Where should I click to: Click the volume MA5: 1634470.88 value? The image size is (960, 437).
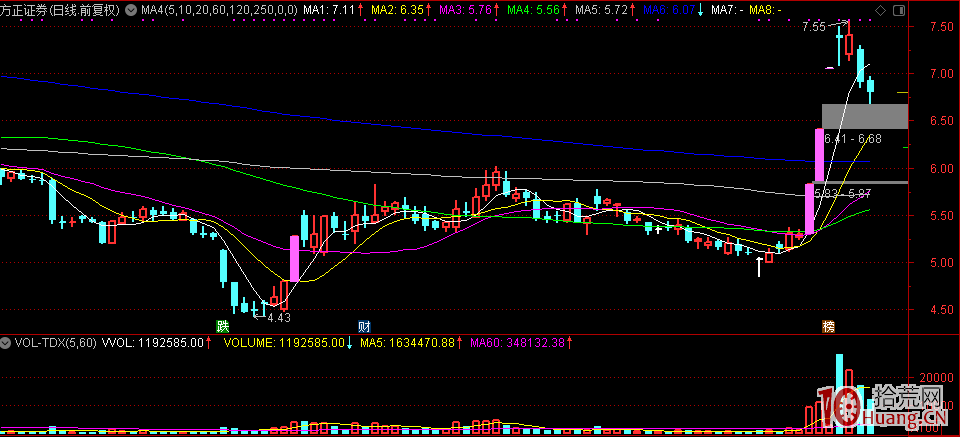point(407,343)
